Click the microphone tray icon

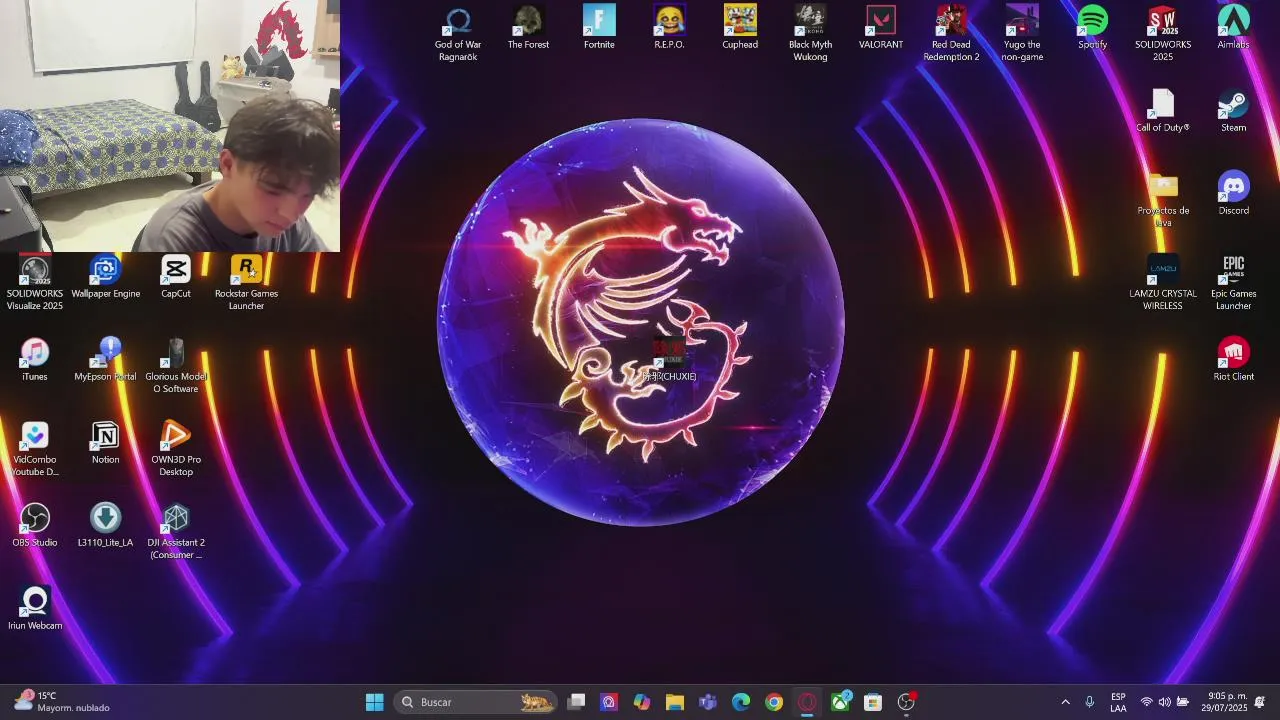coord(1089,702)
